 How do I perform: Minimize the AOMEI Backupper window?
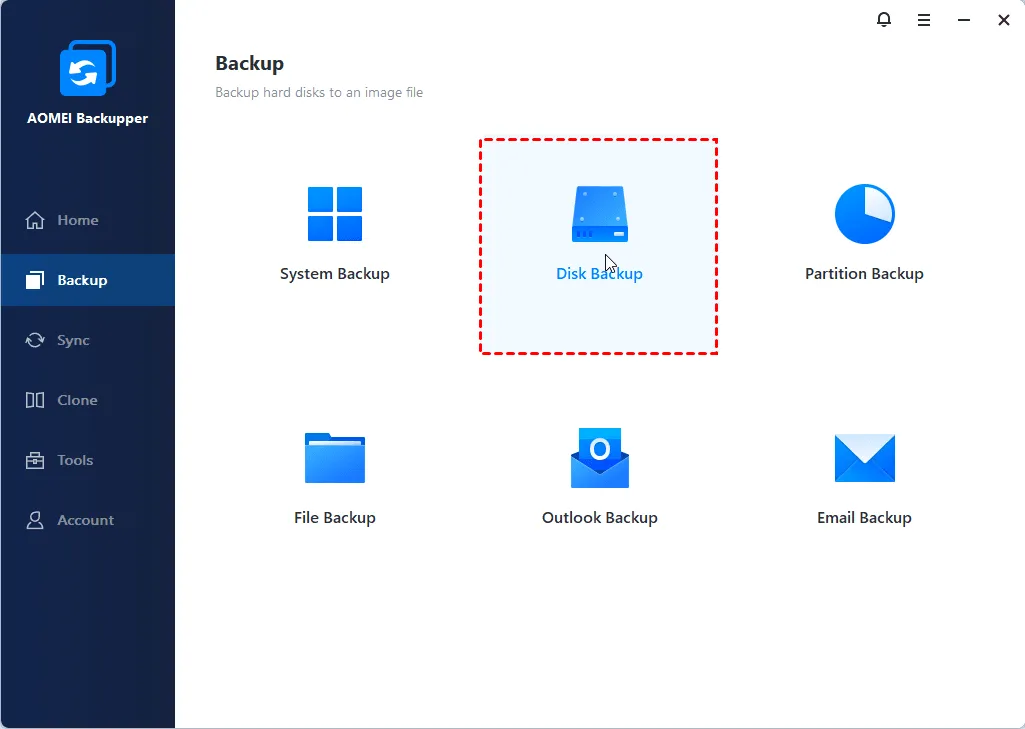pos(964,20)
